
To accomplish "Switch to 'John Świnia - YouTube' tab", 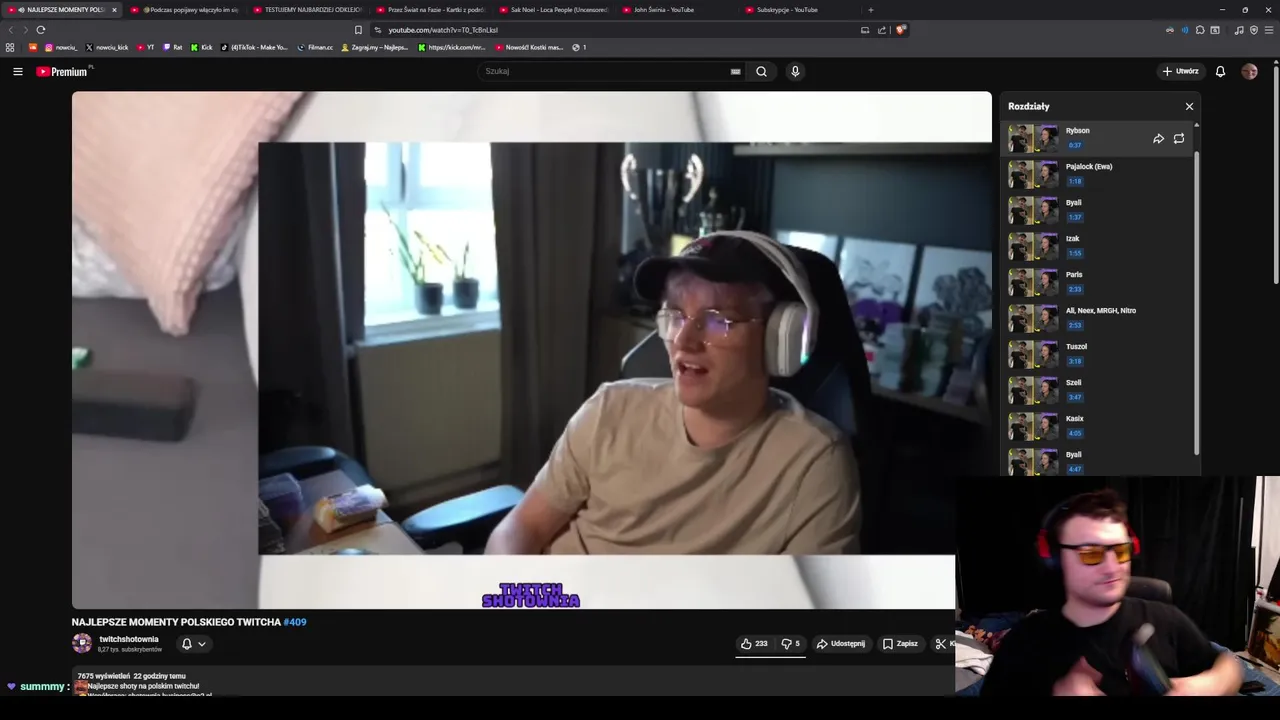I will point(677,10).
